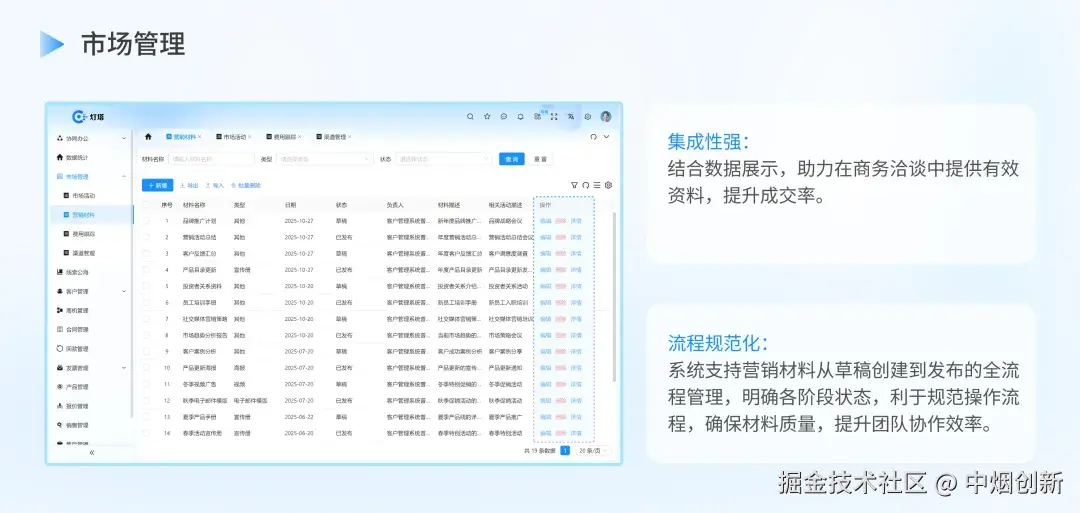Toggle the fullscreen icon in header
Viewport: 1080px width, 513px height.
[554, 117]
